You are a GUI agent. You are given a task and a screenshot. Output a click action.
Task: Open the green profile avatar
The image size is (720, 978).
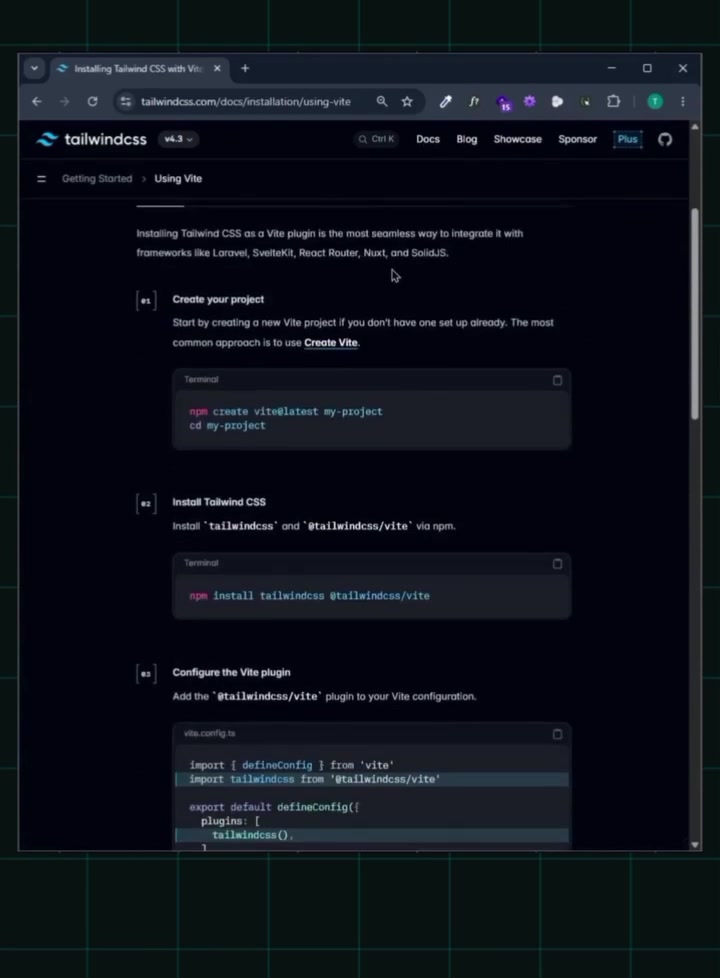[655, 101]
